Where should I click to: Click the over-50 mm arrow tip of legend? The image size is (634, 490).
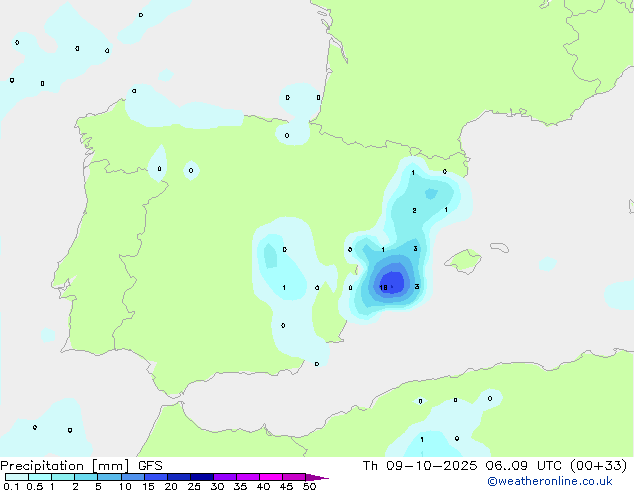point(317,477)
